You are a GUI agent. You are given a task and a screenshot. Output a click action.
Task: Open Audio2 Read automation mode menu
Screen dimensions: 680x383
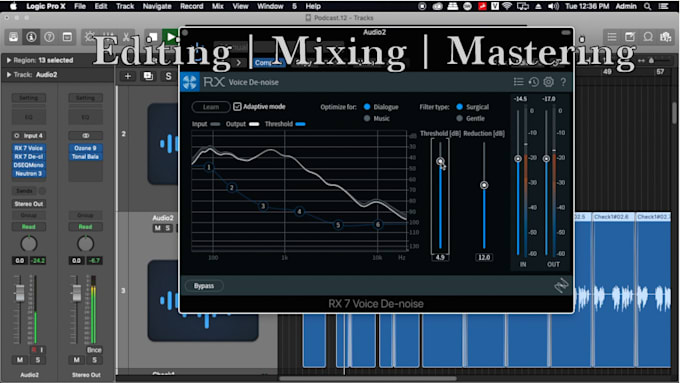pyautogui.click(x=29, y=226)
